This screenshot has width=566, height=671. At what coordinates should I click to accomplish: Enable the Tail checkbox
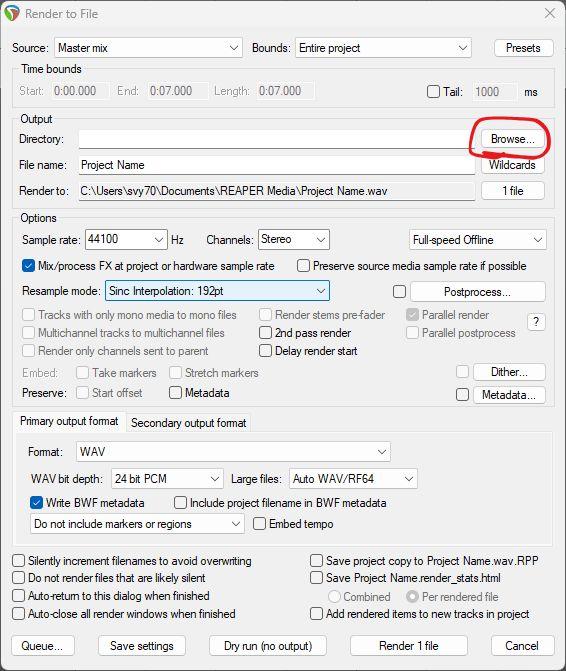coord(433,92)
